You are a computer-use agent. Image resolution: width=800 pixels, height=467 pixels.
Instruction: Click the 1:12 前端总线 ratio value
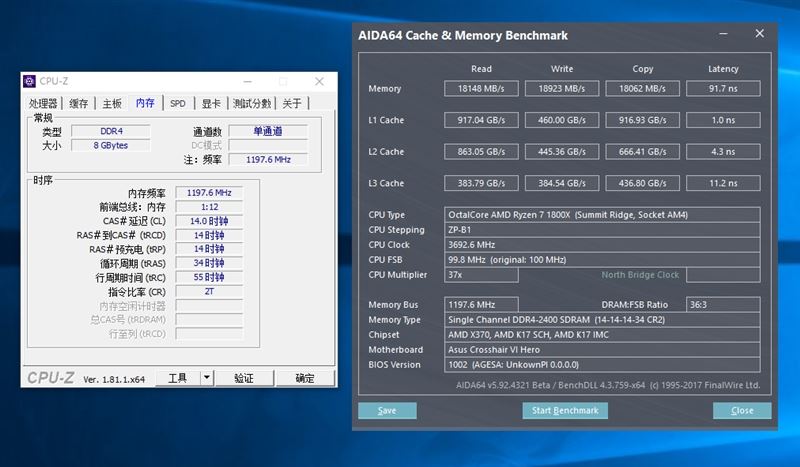(209, 207)
